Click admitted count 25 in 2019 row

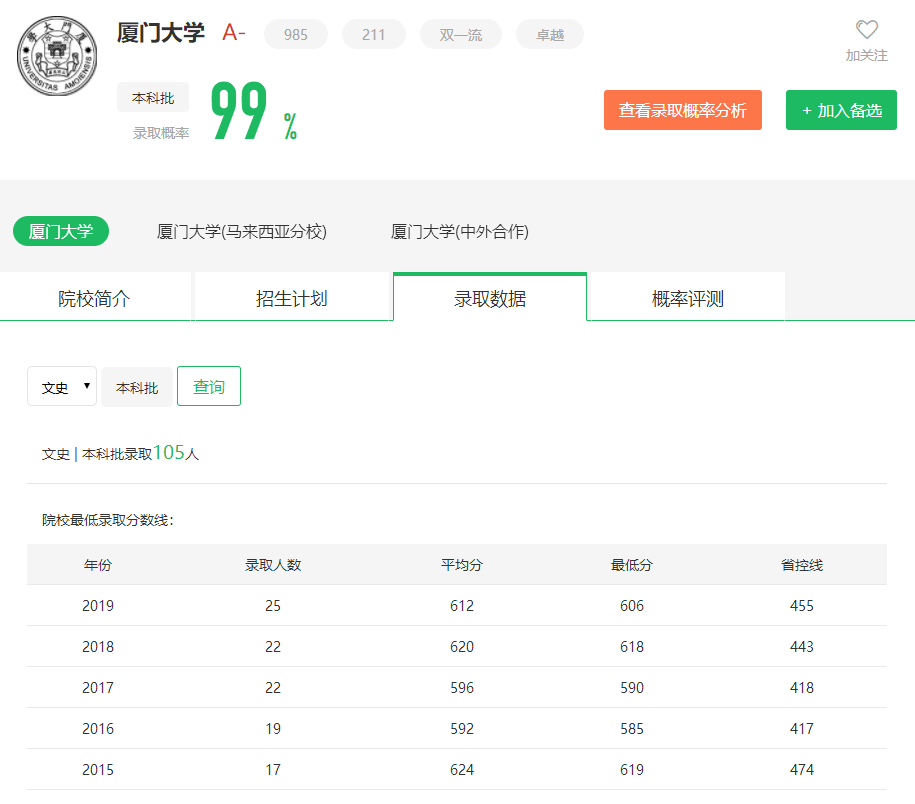273,606
